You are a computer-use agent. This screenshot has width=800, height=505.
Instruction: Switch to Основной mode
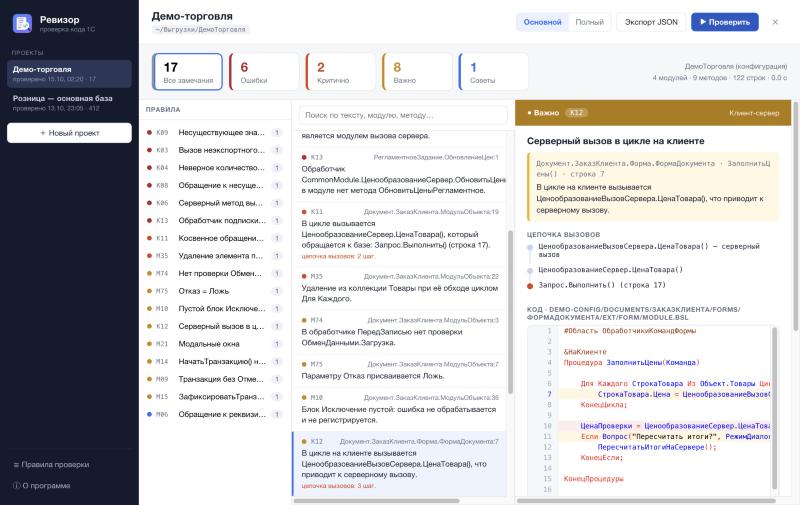point(542,22)
